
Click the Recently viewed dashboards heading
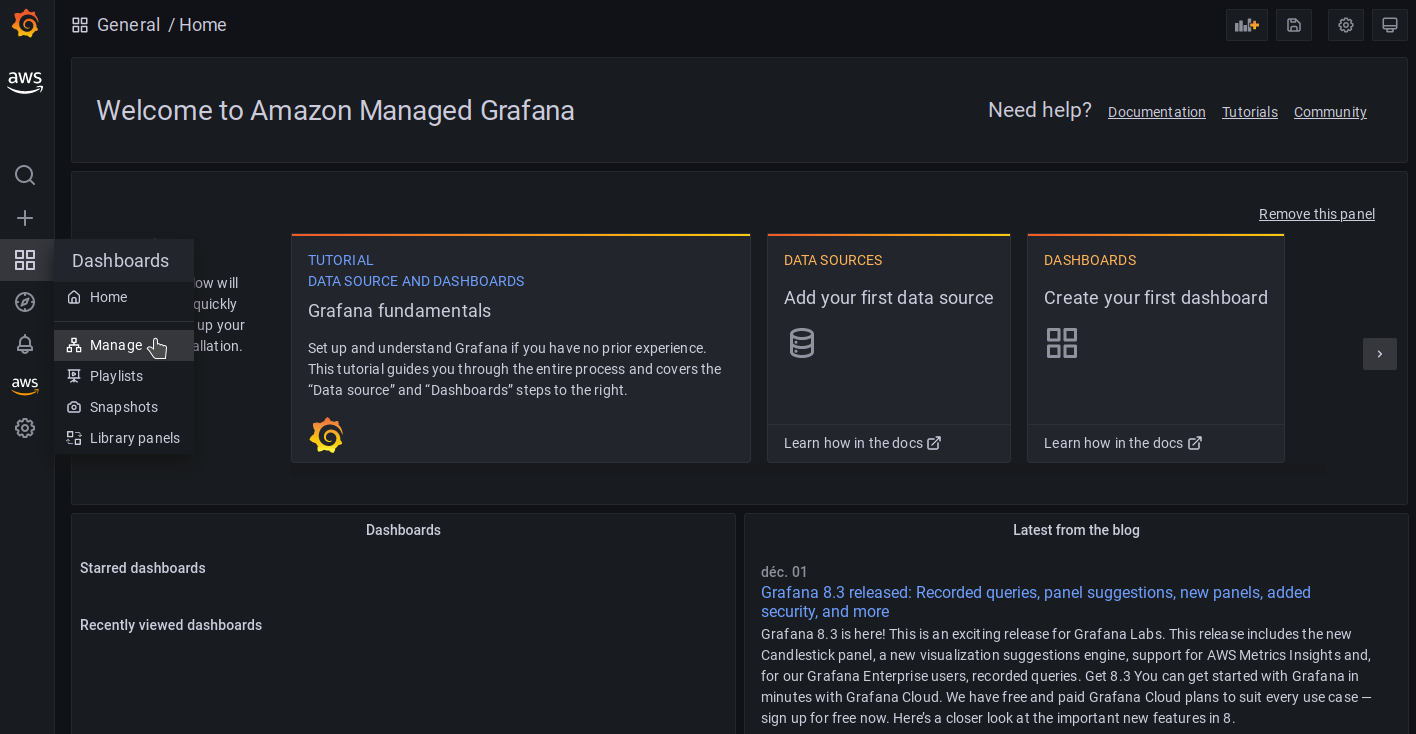[171, 625]
